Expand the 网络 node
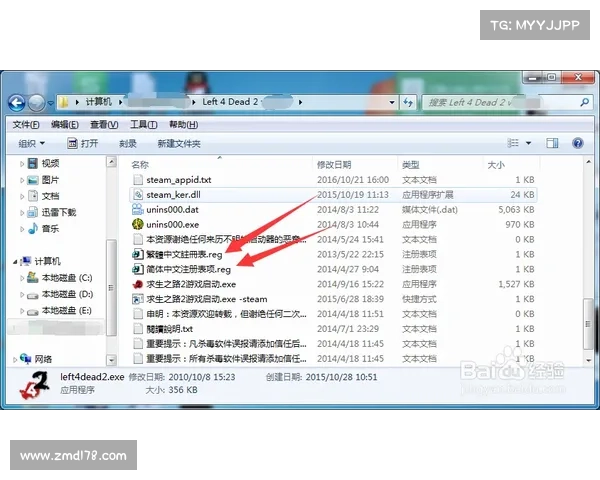Screen dimensions: 600x480 coord(15,359)
